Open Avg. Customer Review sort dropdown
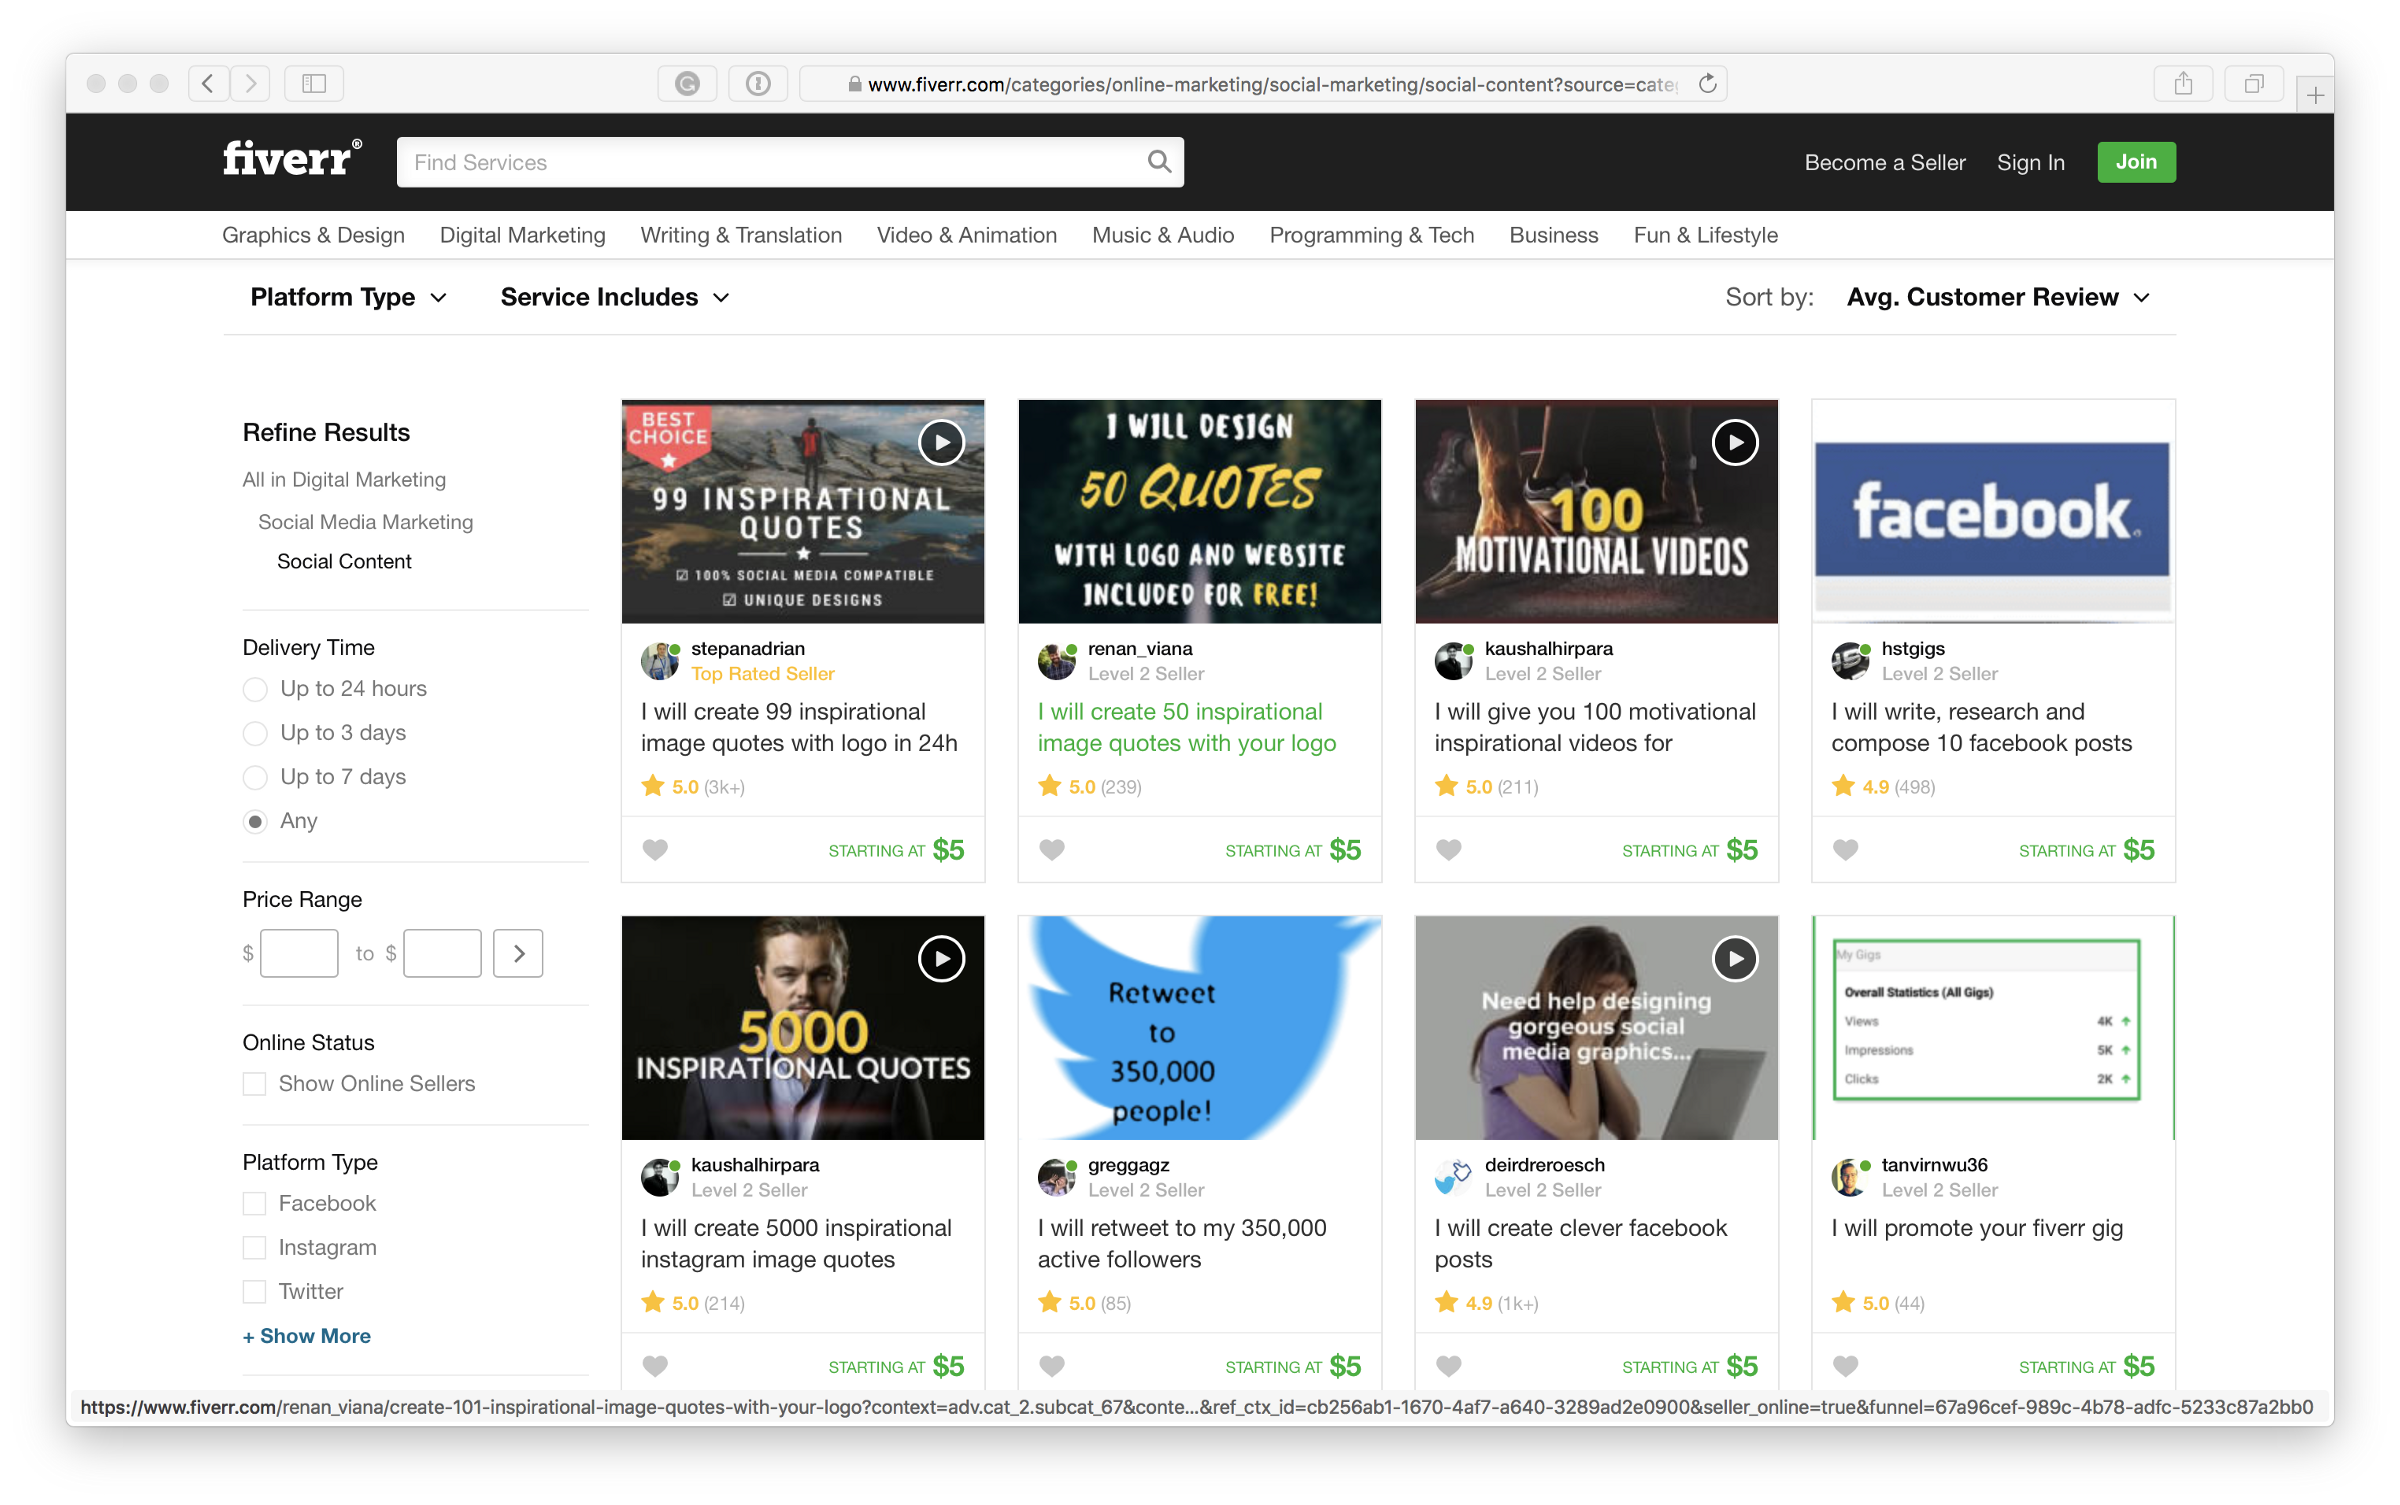The height and width of the screenshot is (1505, 2400). [1997, 298]
